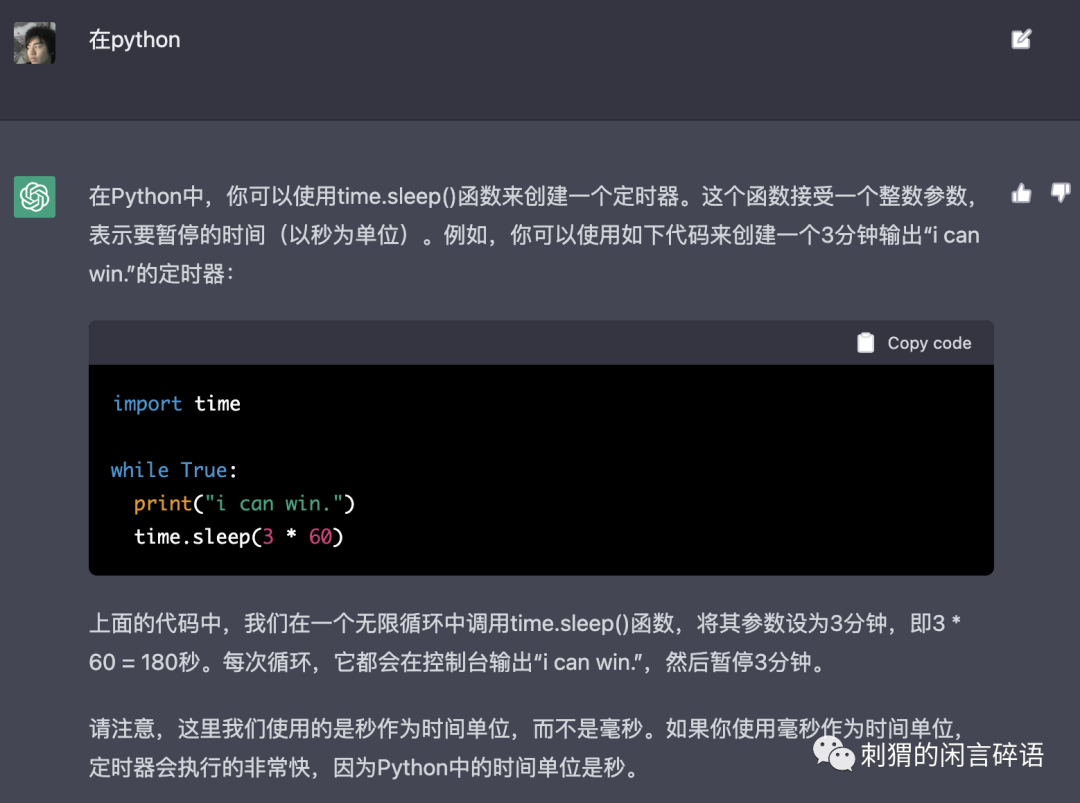
Task: Click the WeChat logo in the watermark
Action: (834, 753)
